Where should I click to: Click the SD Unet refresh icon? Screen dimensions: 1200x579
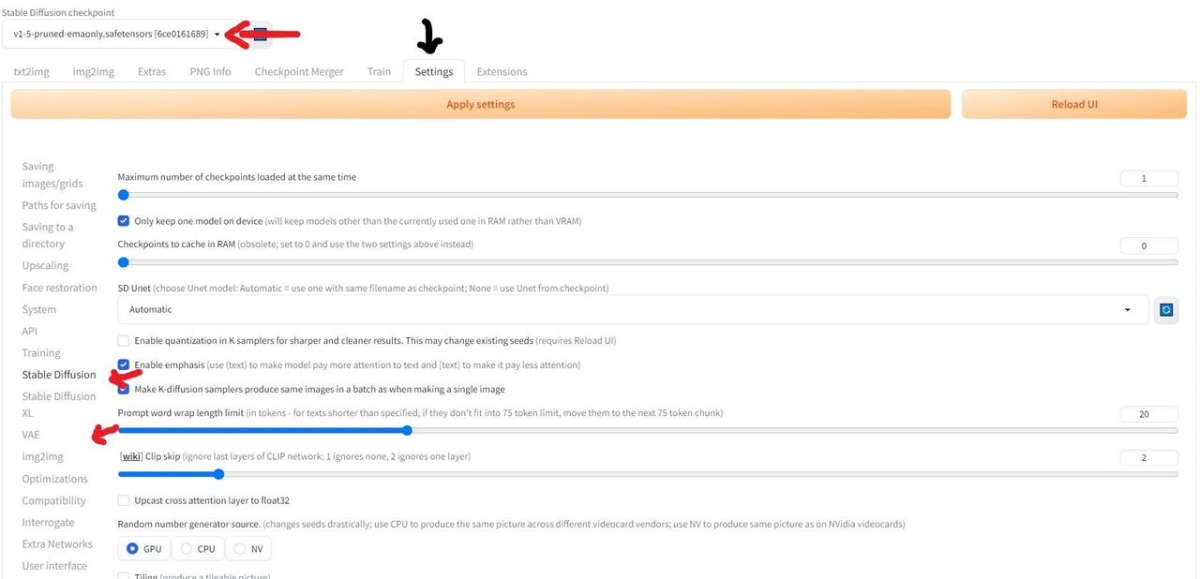click(1166, 310)
